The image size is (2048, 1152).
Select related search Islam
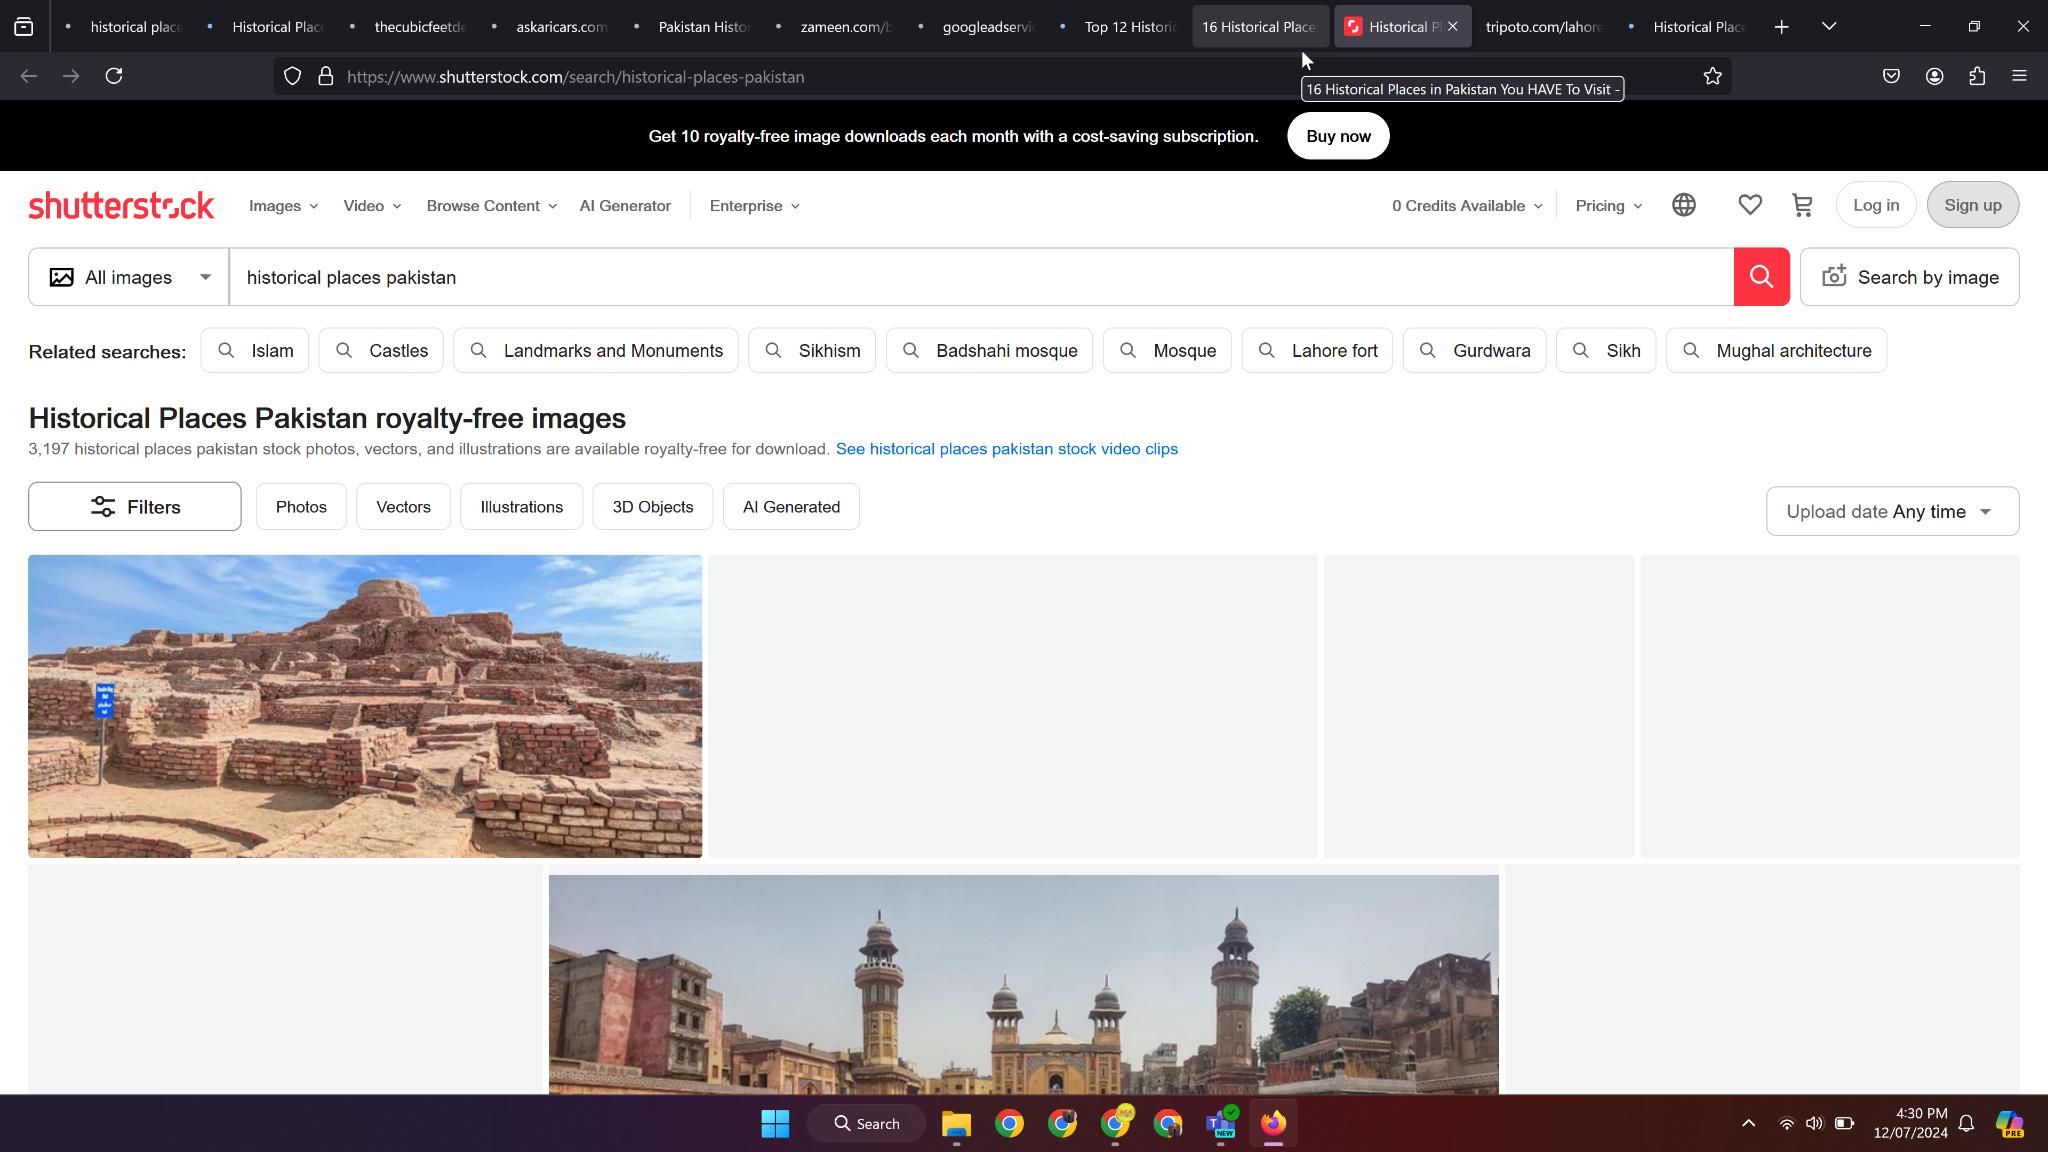pos(254,351)
